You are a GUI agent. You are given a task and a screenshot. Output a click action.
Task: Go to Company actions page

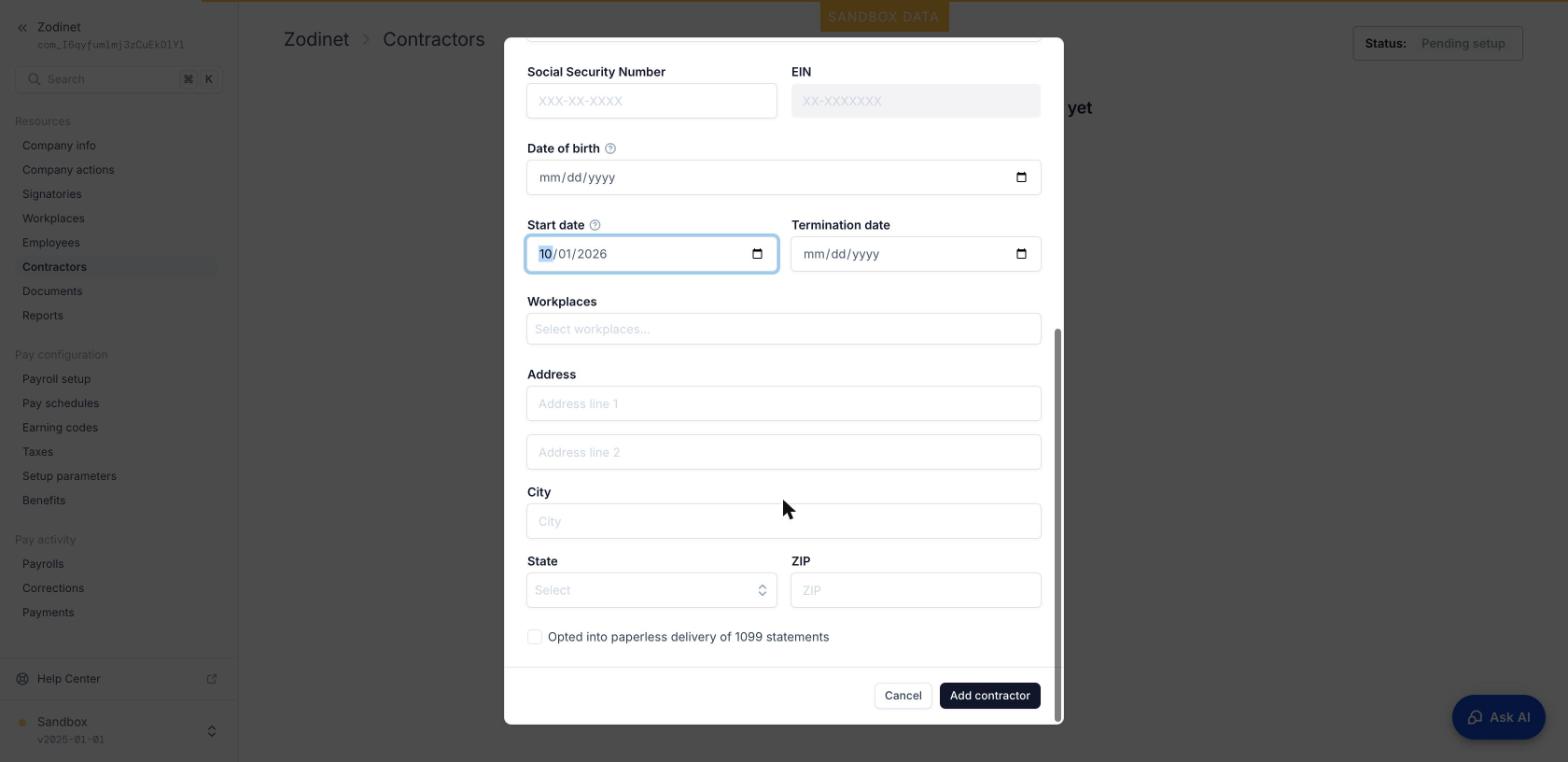(x=68, y=170)
